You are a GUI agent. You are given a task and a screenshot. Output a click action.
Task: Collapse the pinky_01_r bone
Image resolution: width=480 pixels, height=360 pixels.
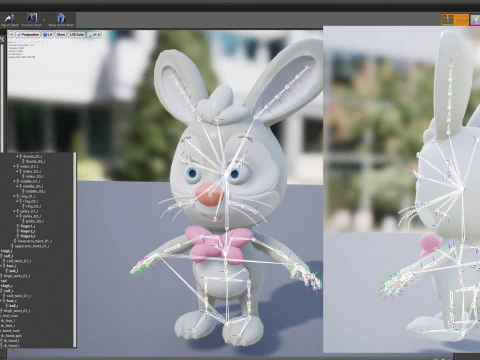[14, 211]
